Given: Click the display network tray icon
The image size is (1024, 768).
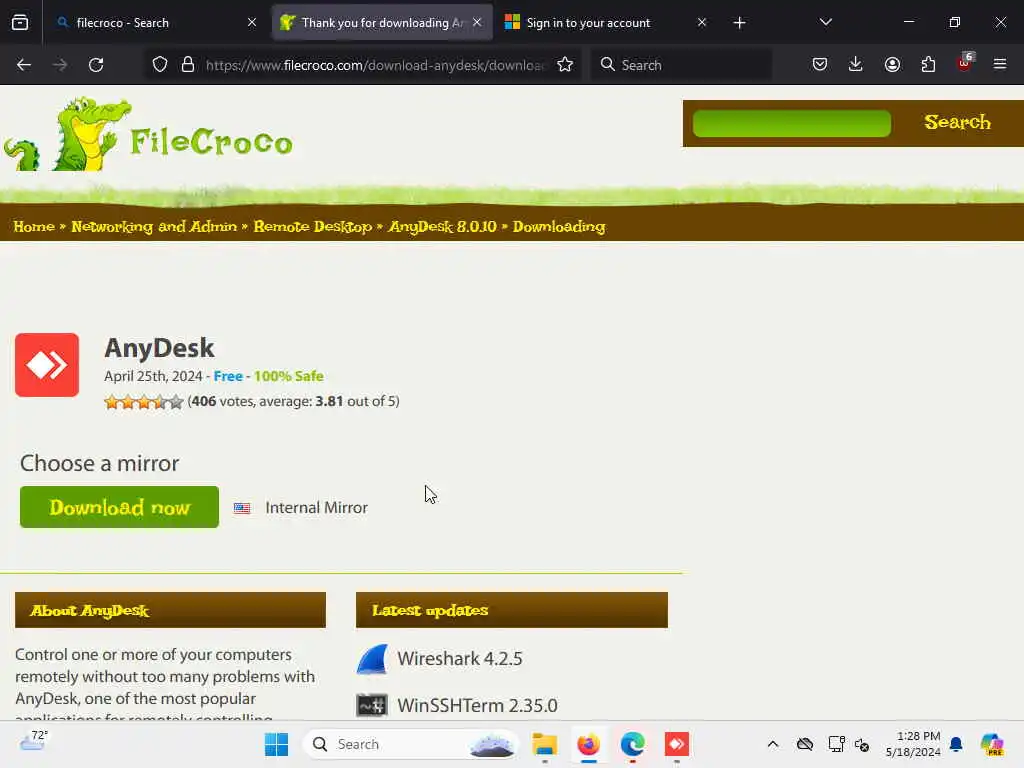Looking at the screenshot, I should [836, 744].
